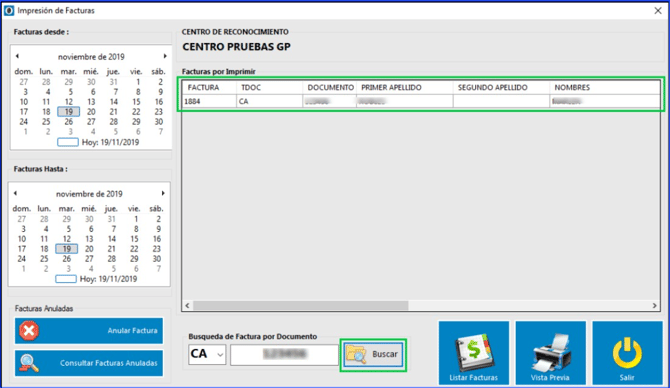Click the document number search field
Image resolution: width=670 pixels, height=388 pixels.
tap(284, 355)
